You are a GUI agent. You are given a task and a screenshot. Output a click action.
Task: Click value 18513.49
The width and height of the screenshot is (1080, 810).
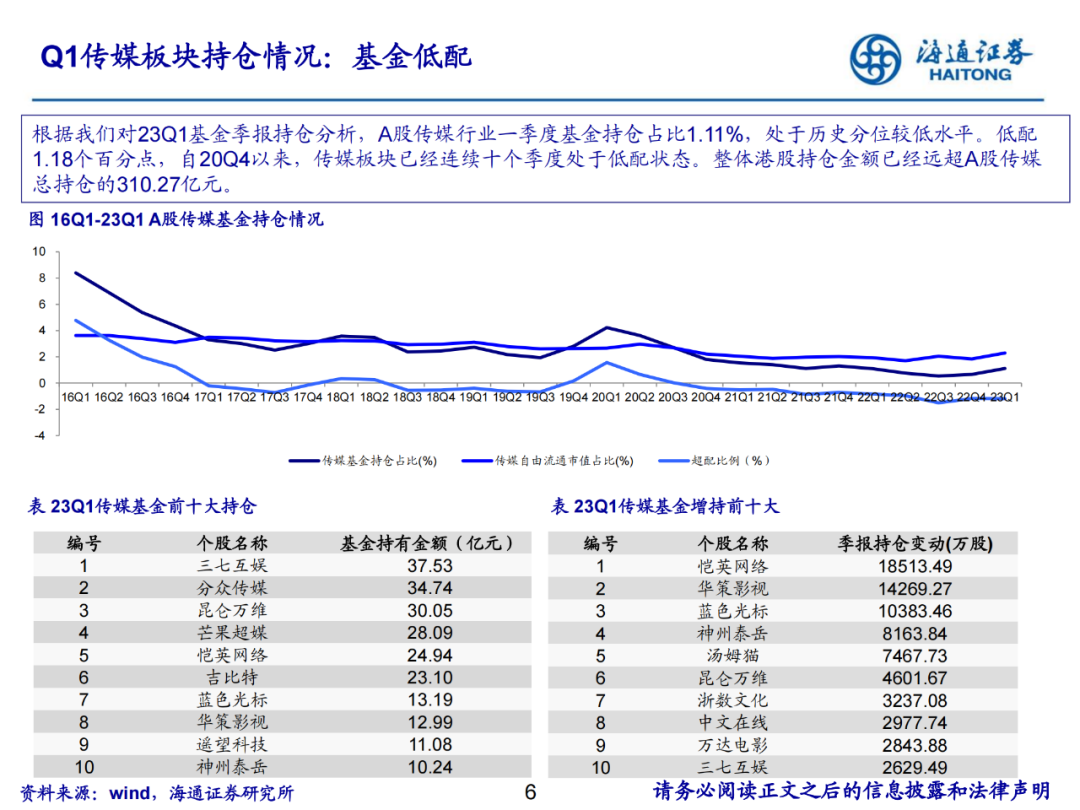tap(915, 567)
